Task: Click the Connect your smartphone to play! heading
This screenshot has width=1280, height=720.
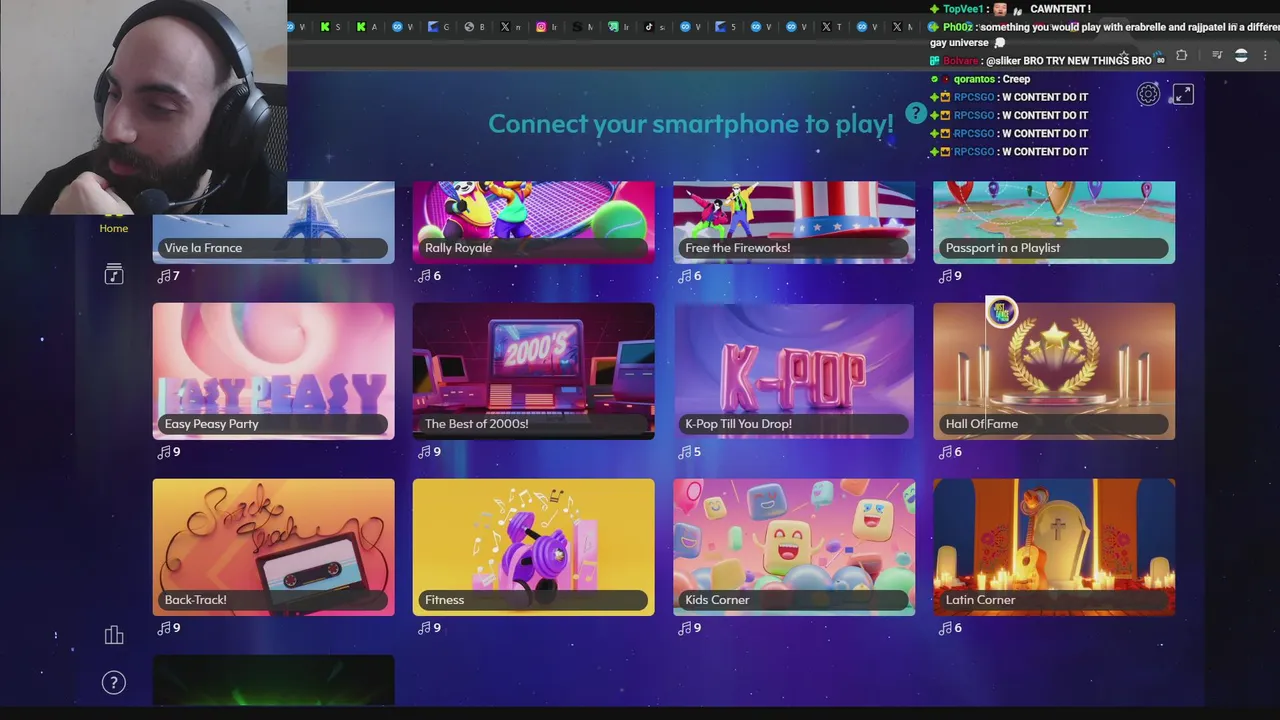Action: pos(691,124)
